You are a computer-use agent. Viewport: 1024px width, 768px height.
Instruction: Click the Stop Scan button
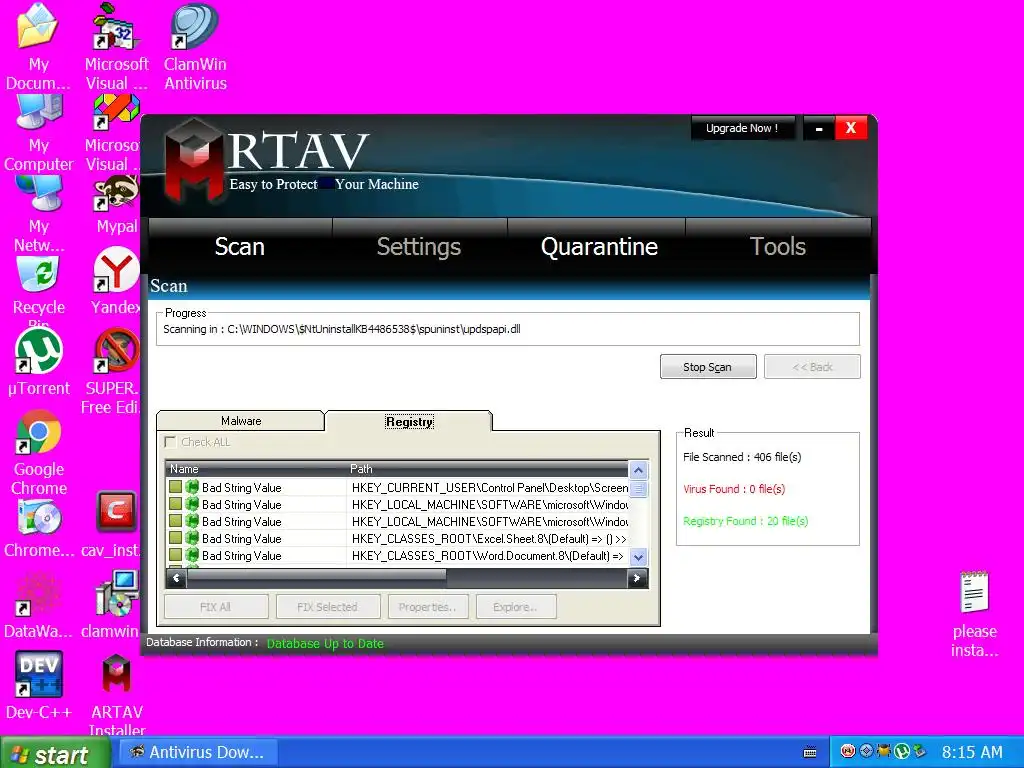(708, 366)
